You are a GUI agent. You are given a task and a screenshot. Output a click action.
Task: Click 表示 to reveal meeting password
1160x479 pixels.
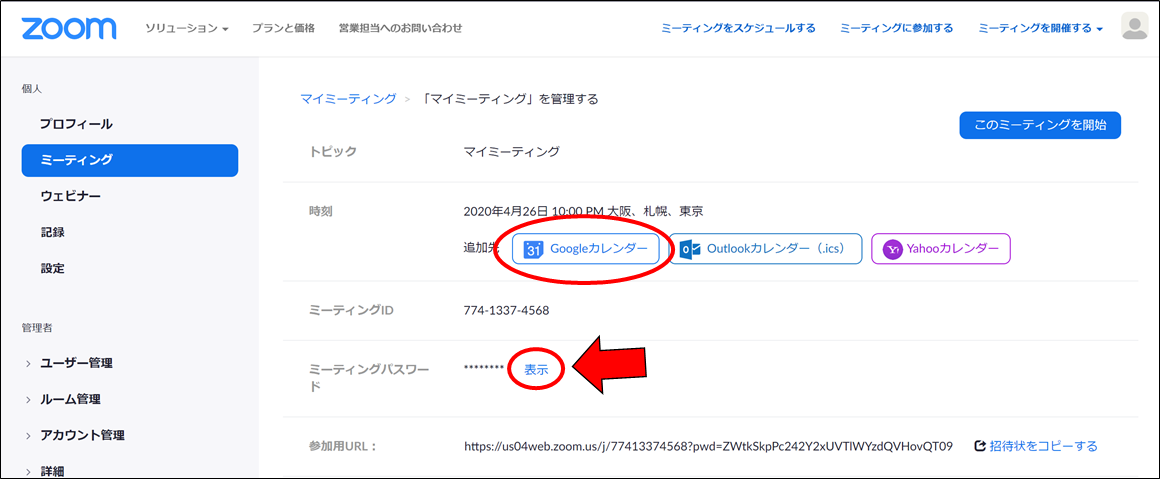pos(536,369)
